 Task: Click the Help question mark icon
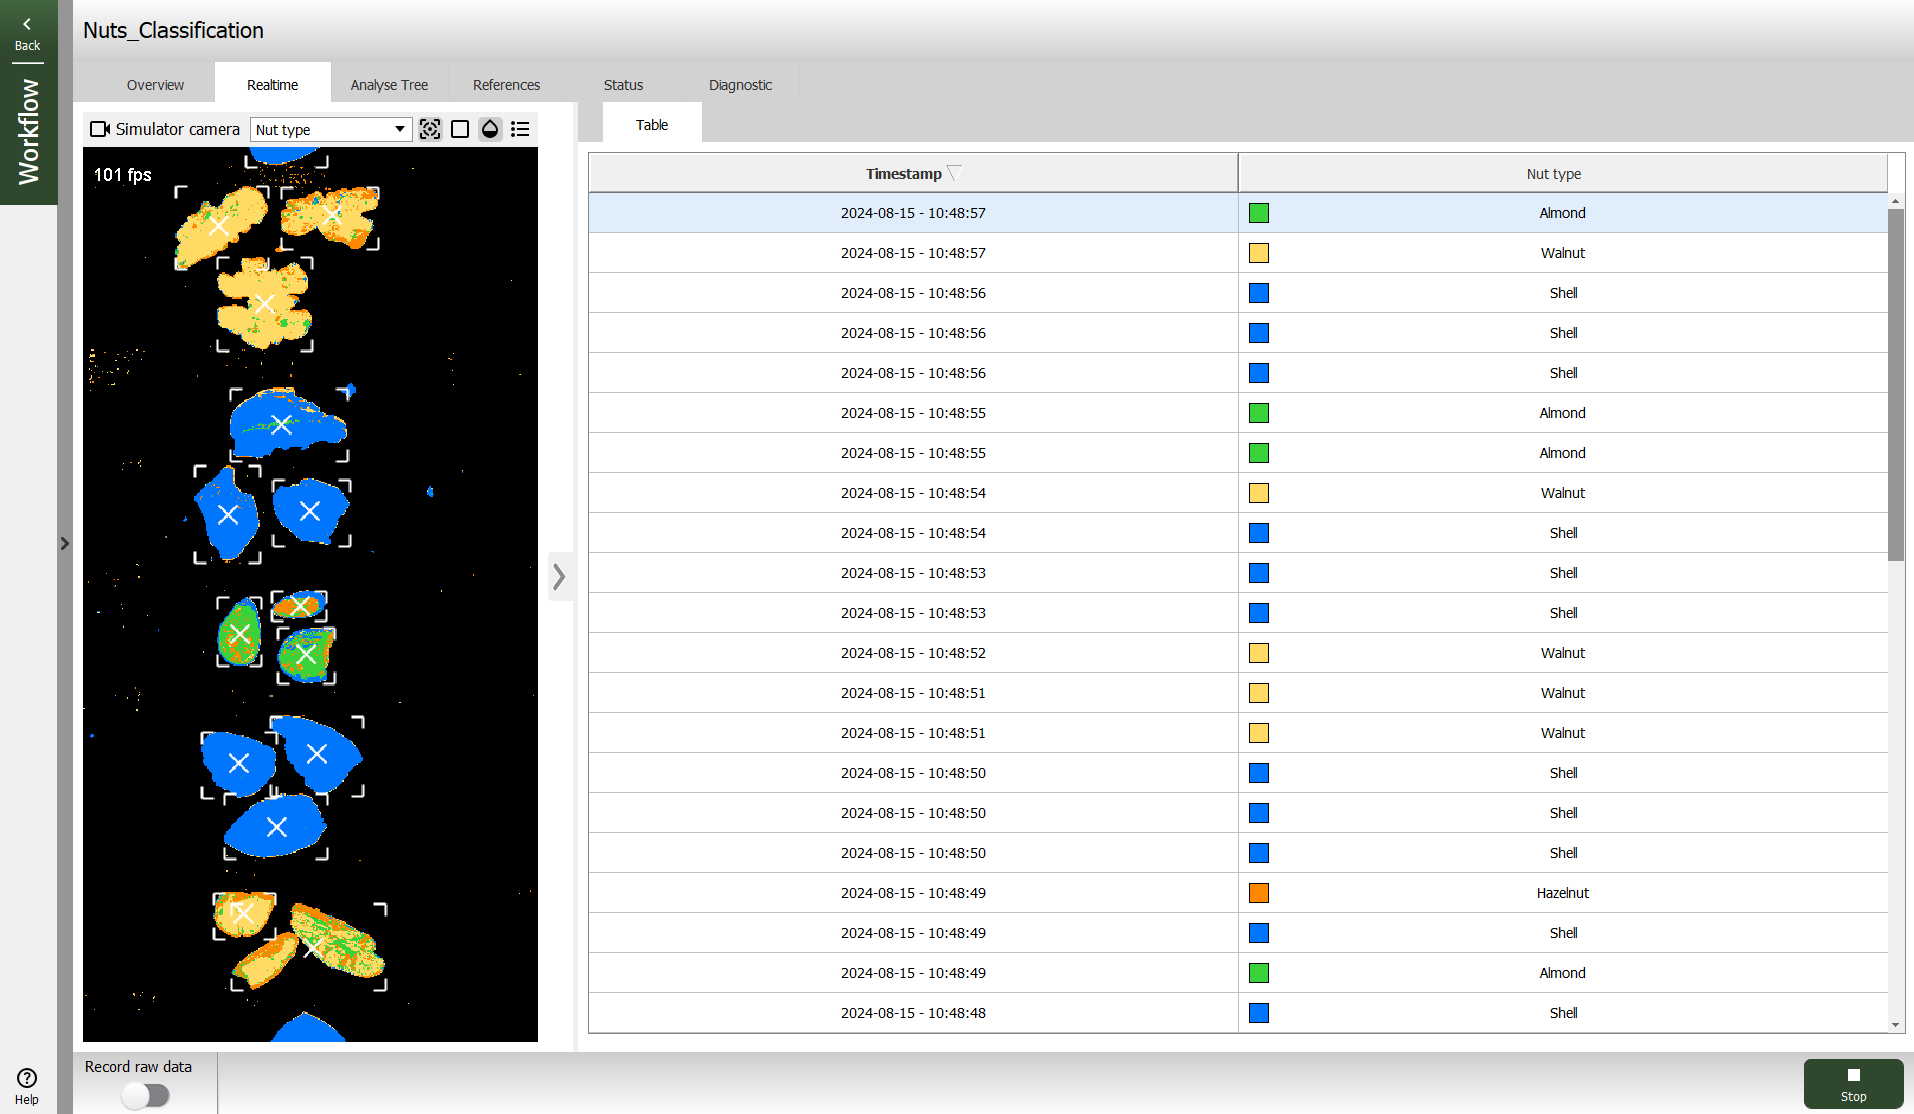pyautogui.click(x=27, y=1078)
